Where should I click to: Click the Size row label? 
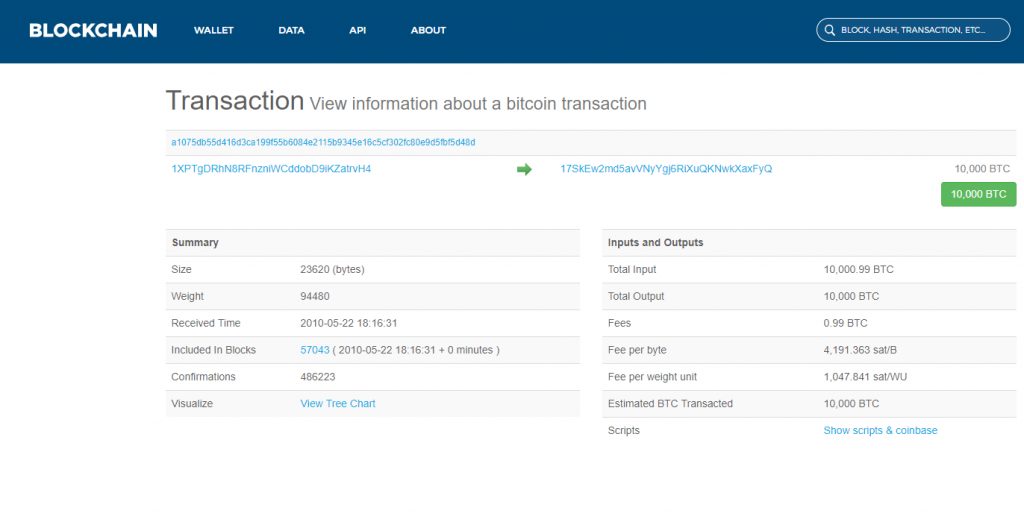[x=182, y=269]
